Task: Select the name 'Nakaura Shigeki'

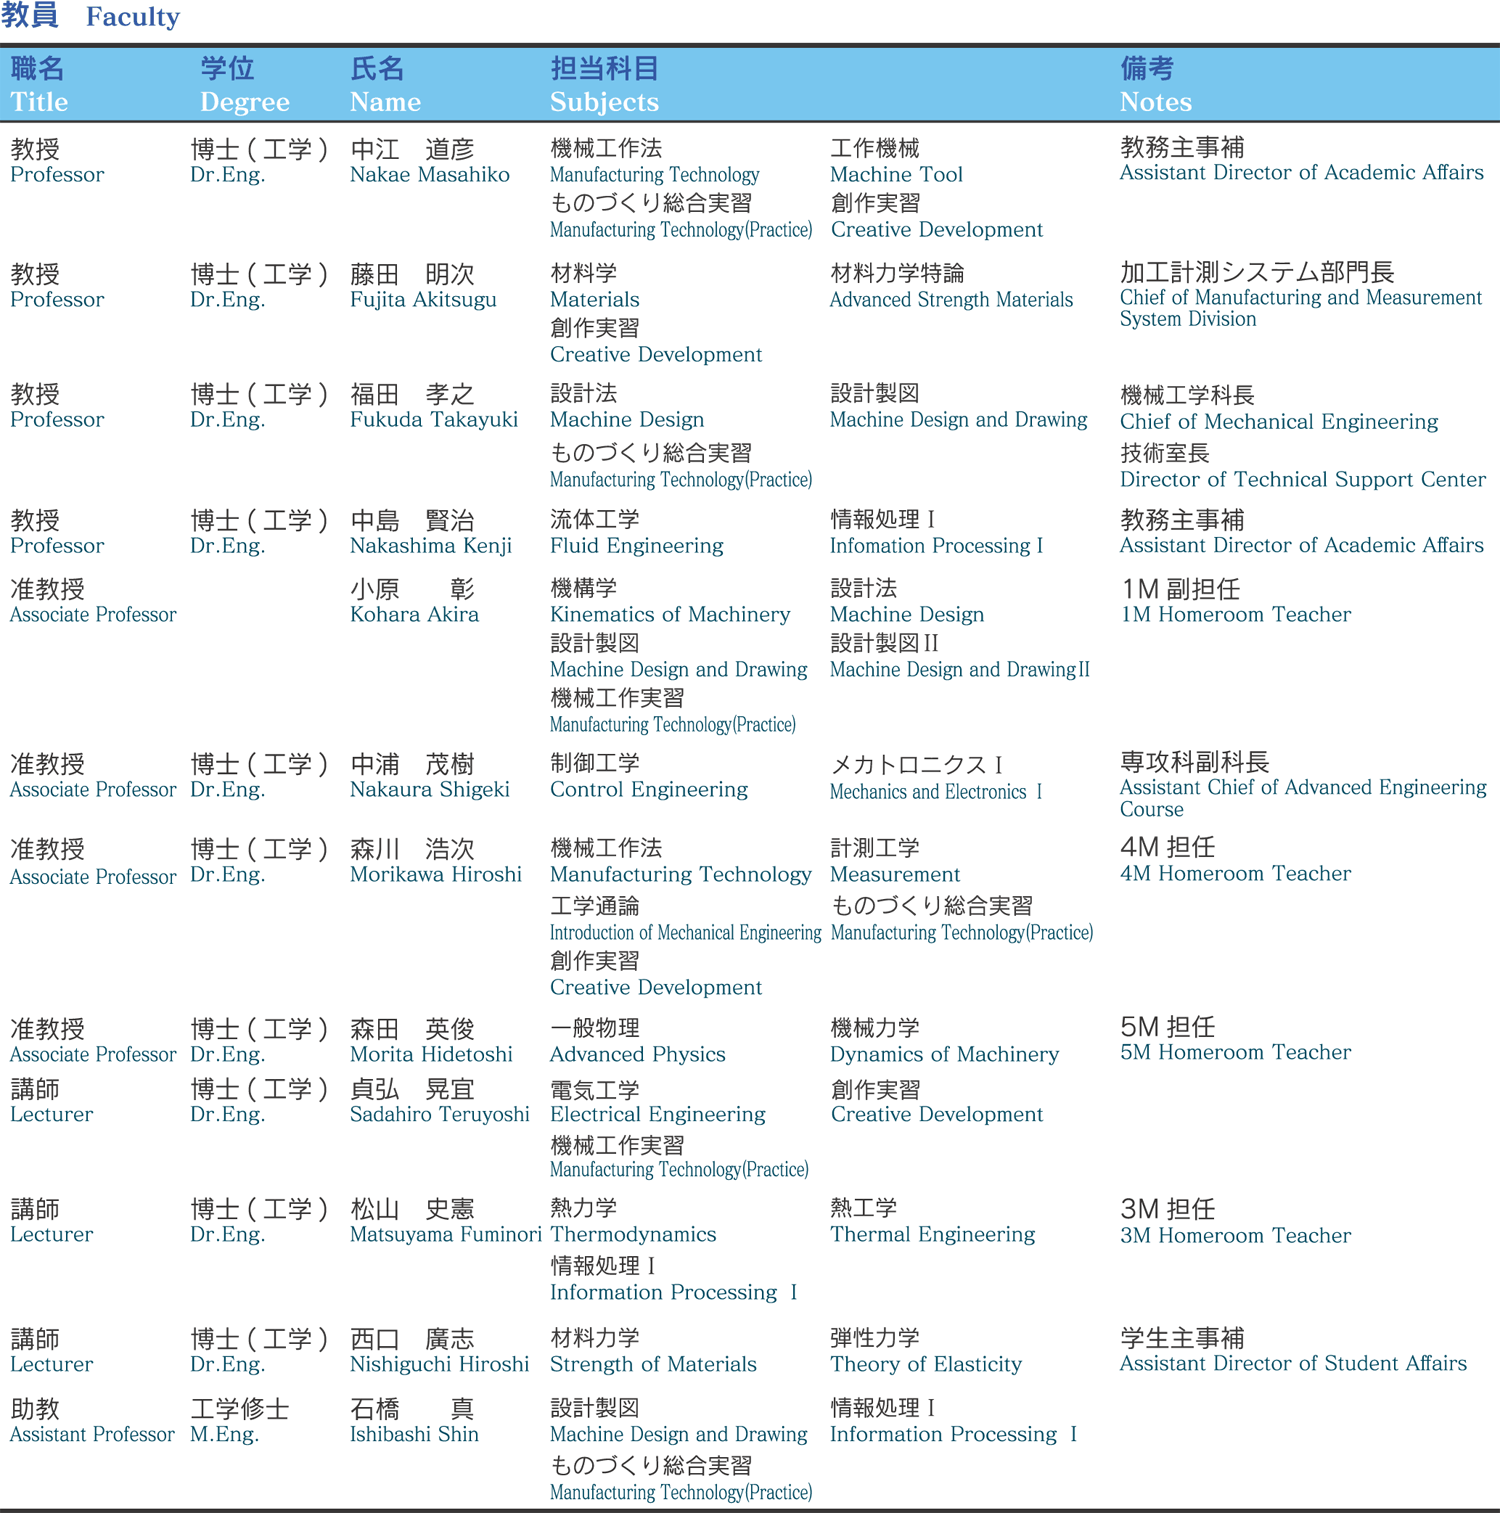Action: (430, 790)
